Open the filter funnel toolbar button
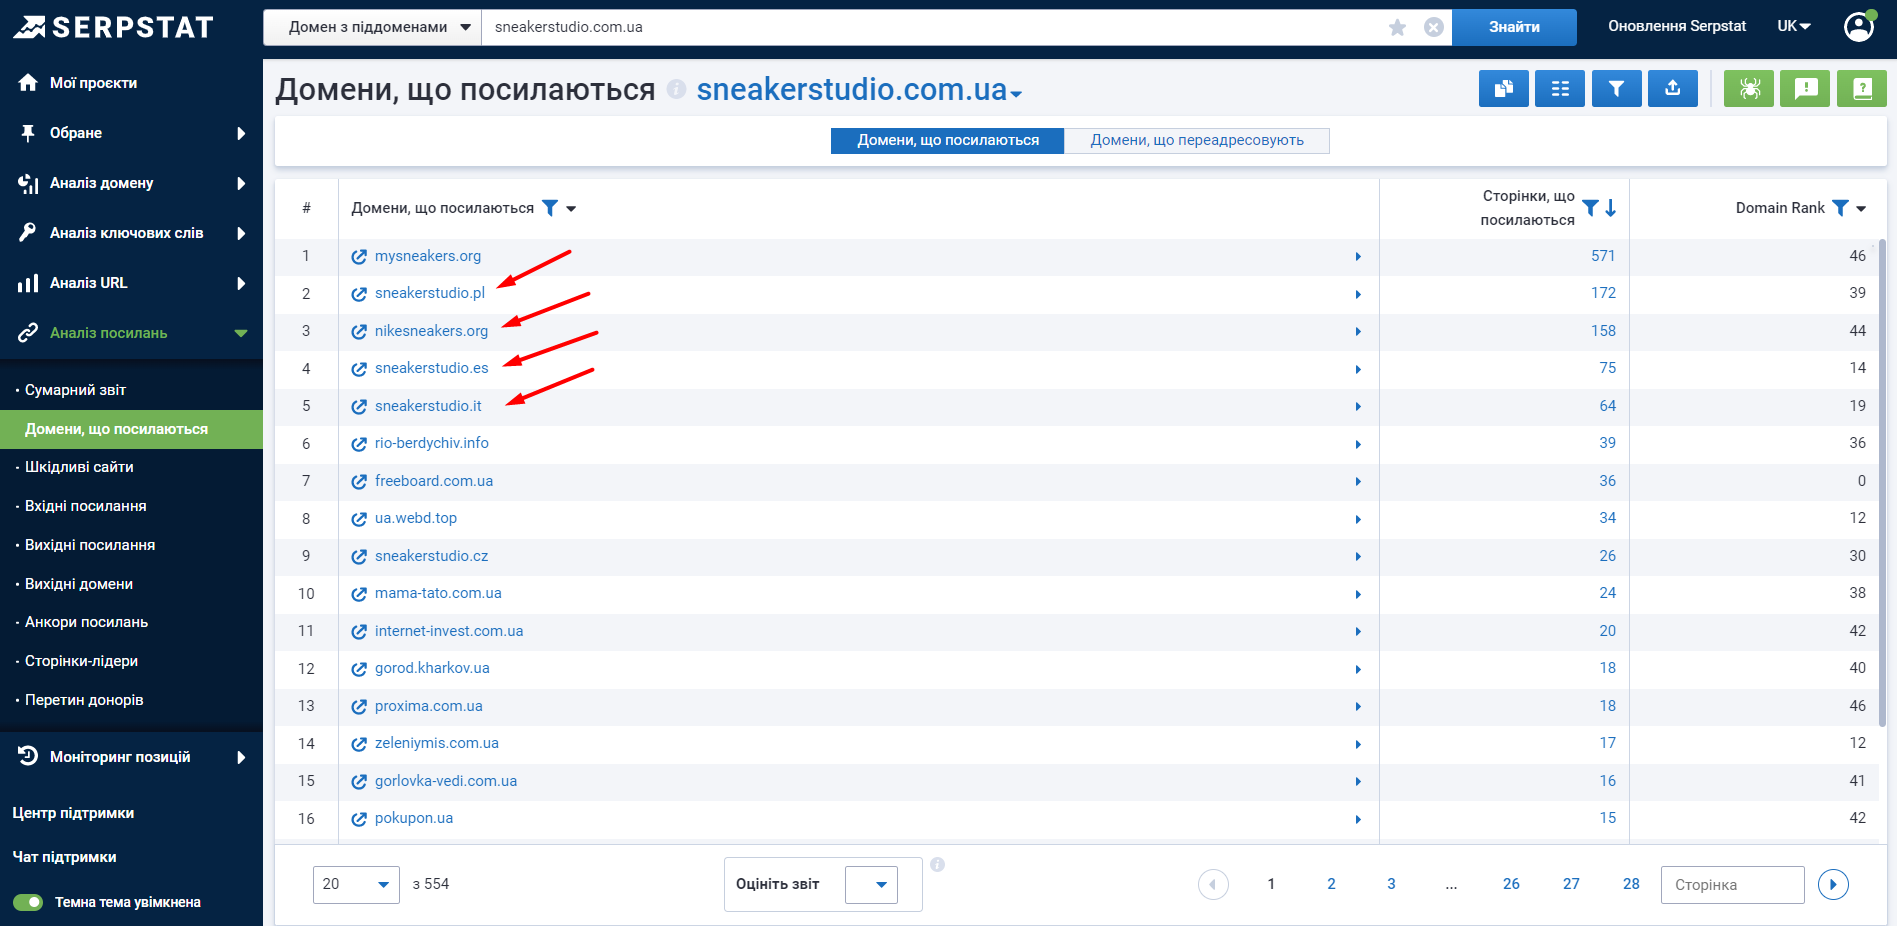The width and height of the screenshot is (1897, 926). pos(1616,89)
